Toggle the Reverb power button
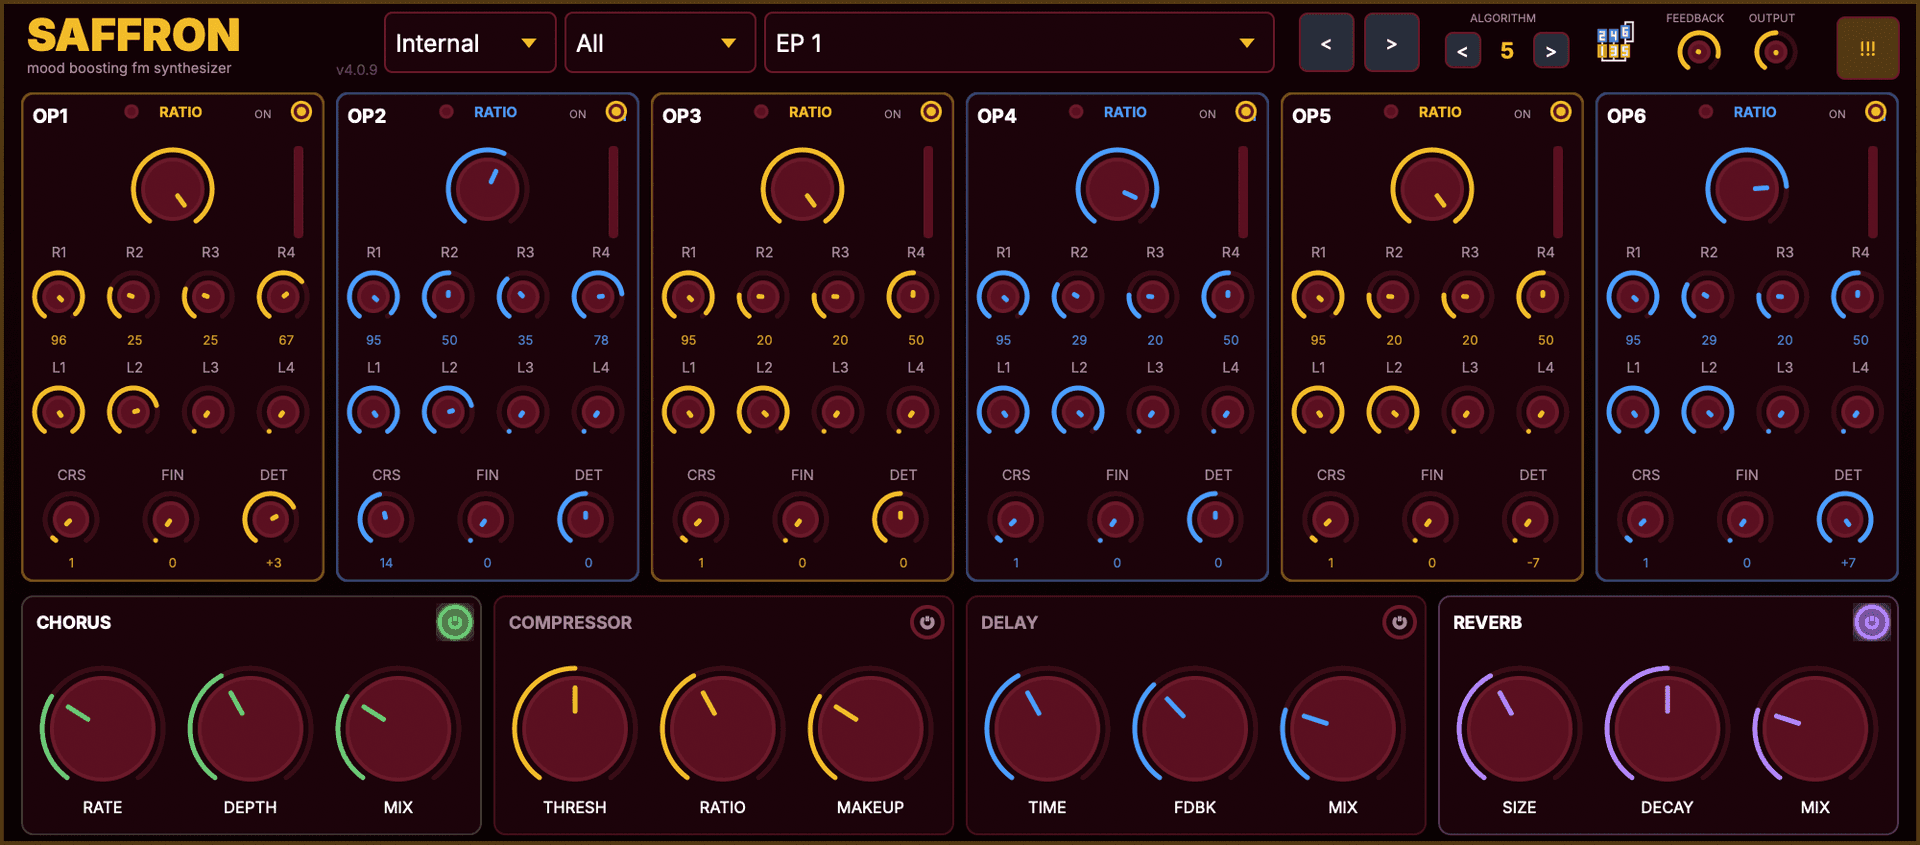The width and height of the screenshot is (1920, 845). [x=1871, y=622]
